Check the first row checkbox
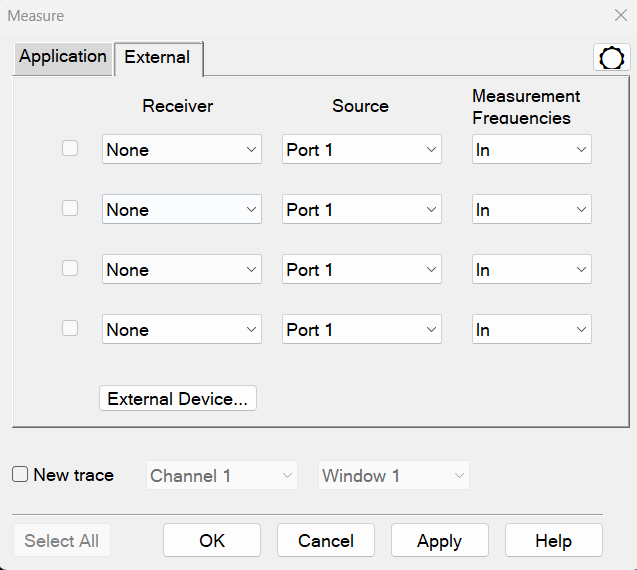The image size is (637, 570). pyautogui.click(x=70, y=148)
